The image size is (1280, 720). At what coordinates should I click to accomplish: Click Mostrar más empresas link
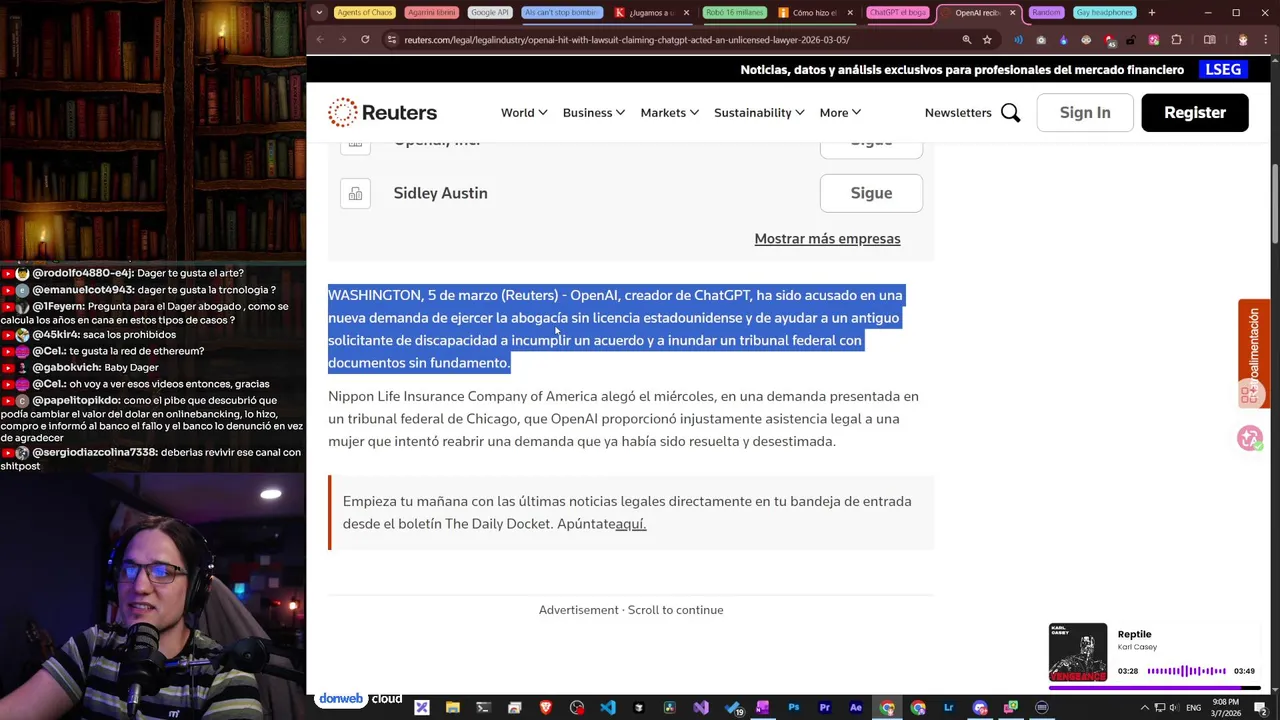click(x=827, y=239)
